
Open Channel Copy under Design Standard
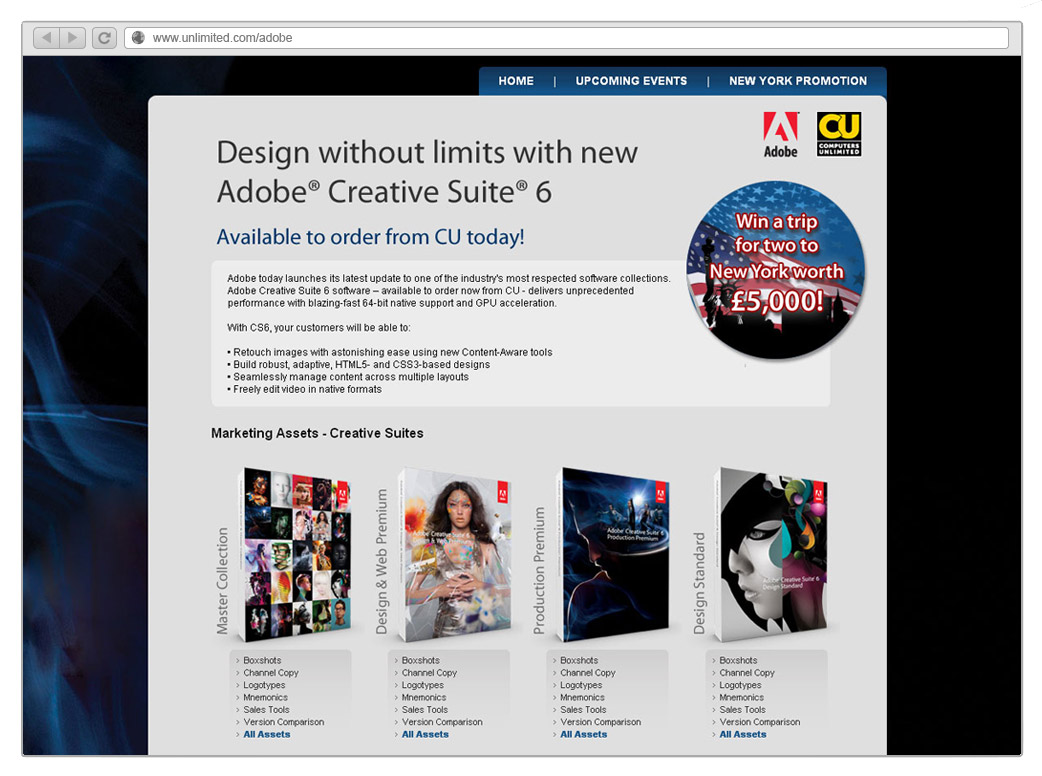pos(746,673)
